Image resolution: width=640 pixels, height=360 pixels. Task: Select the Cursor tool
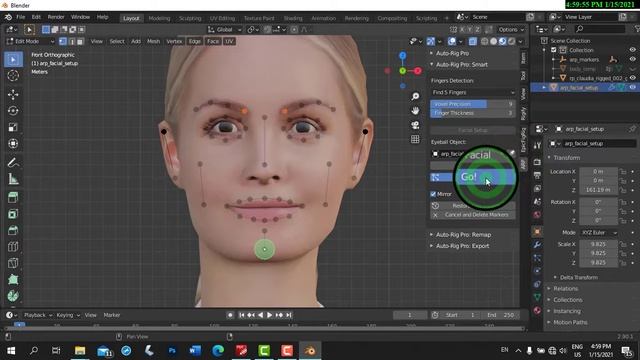pos(13,76)
